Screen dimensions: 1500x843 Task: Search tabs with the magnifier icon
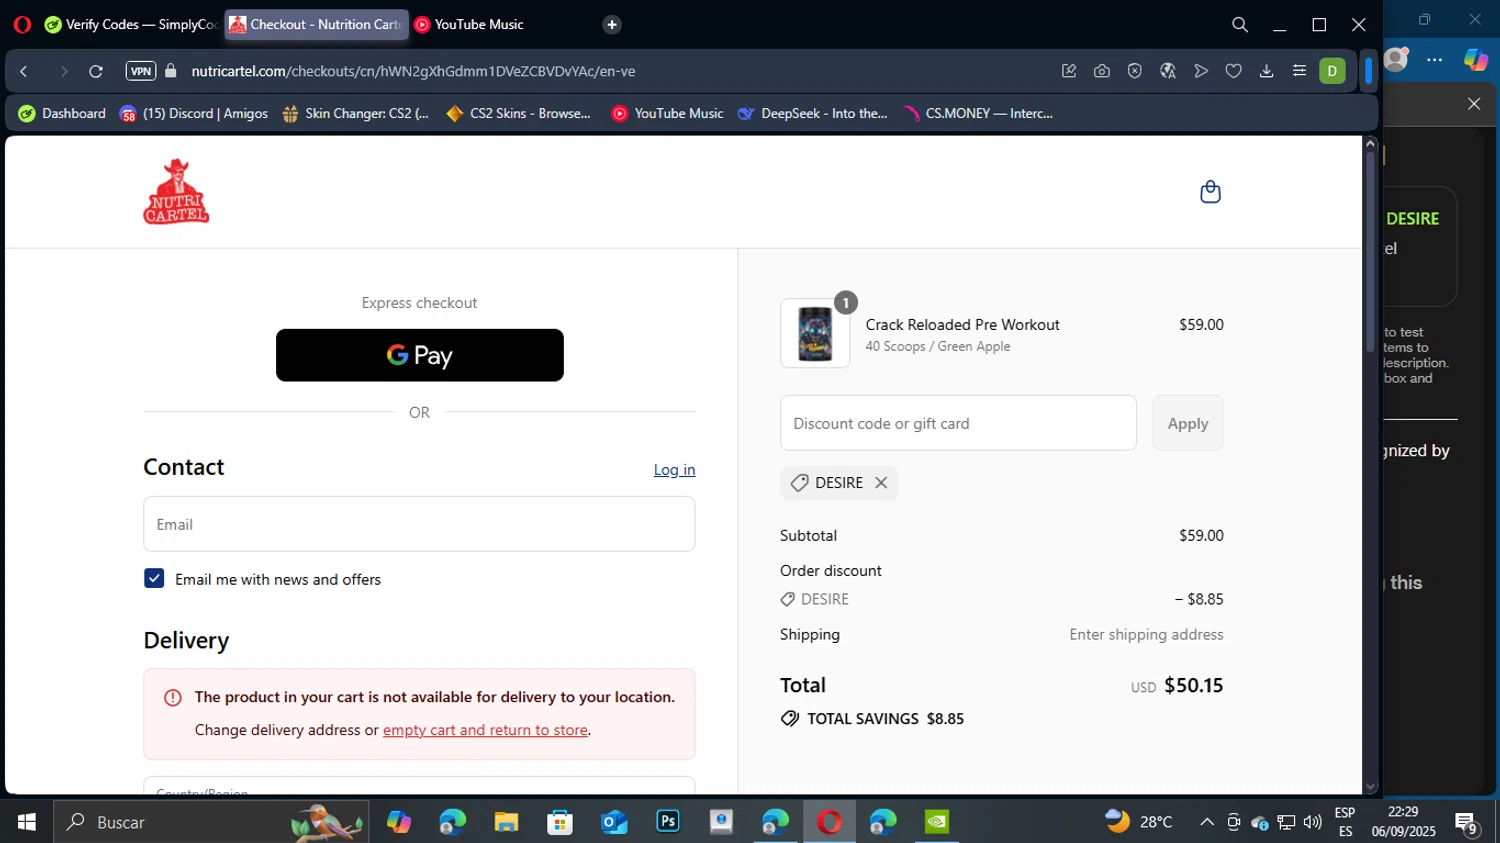pyautogui.click(x=1240, y=25)
